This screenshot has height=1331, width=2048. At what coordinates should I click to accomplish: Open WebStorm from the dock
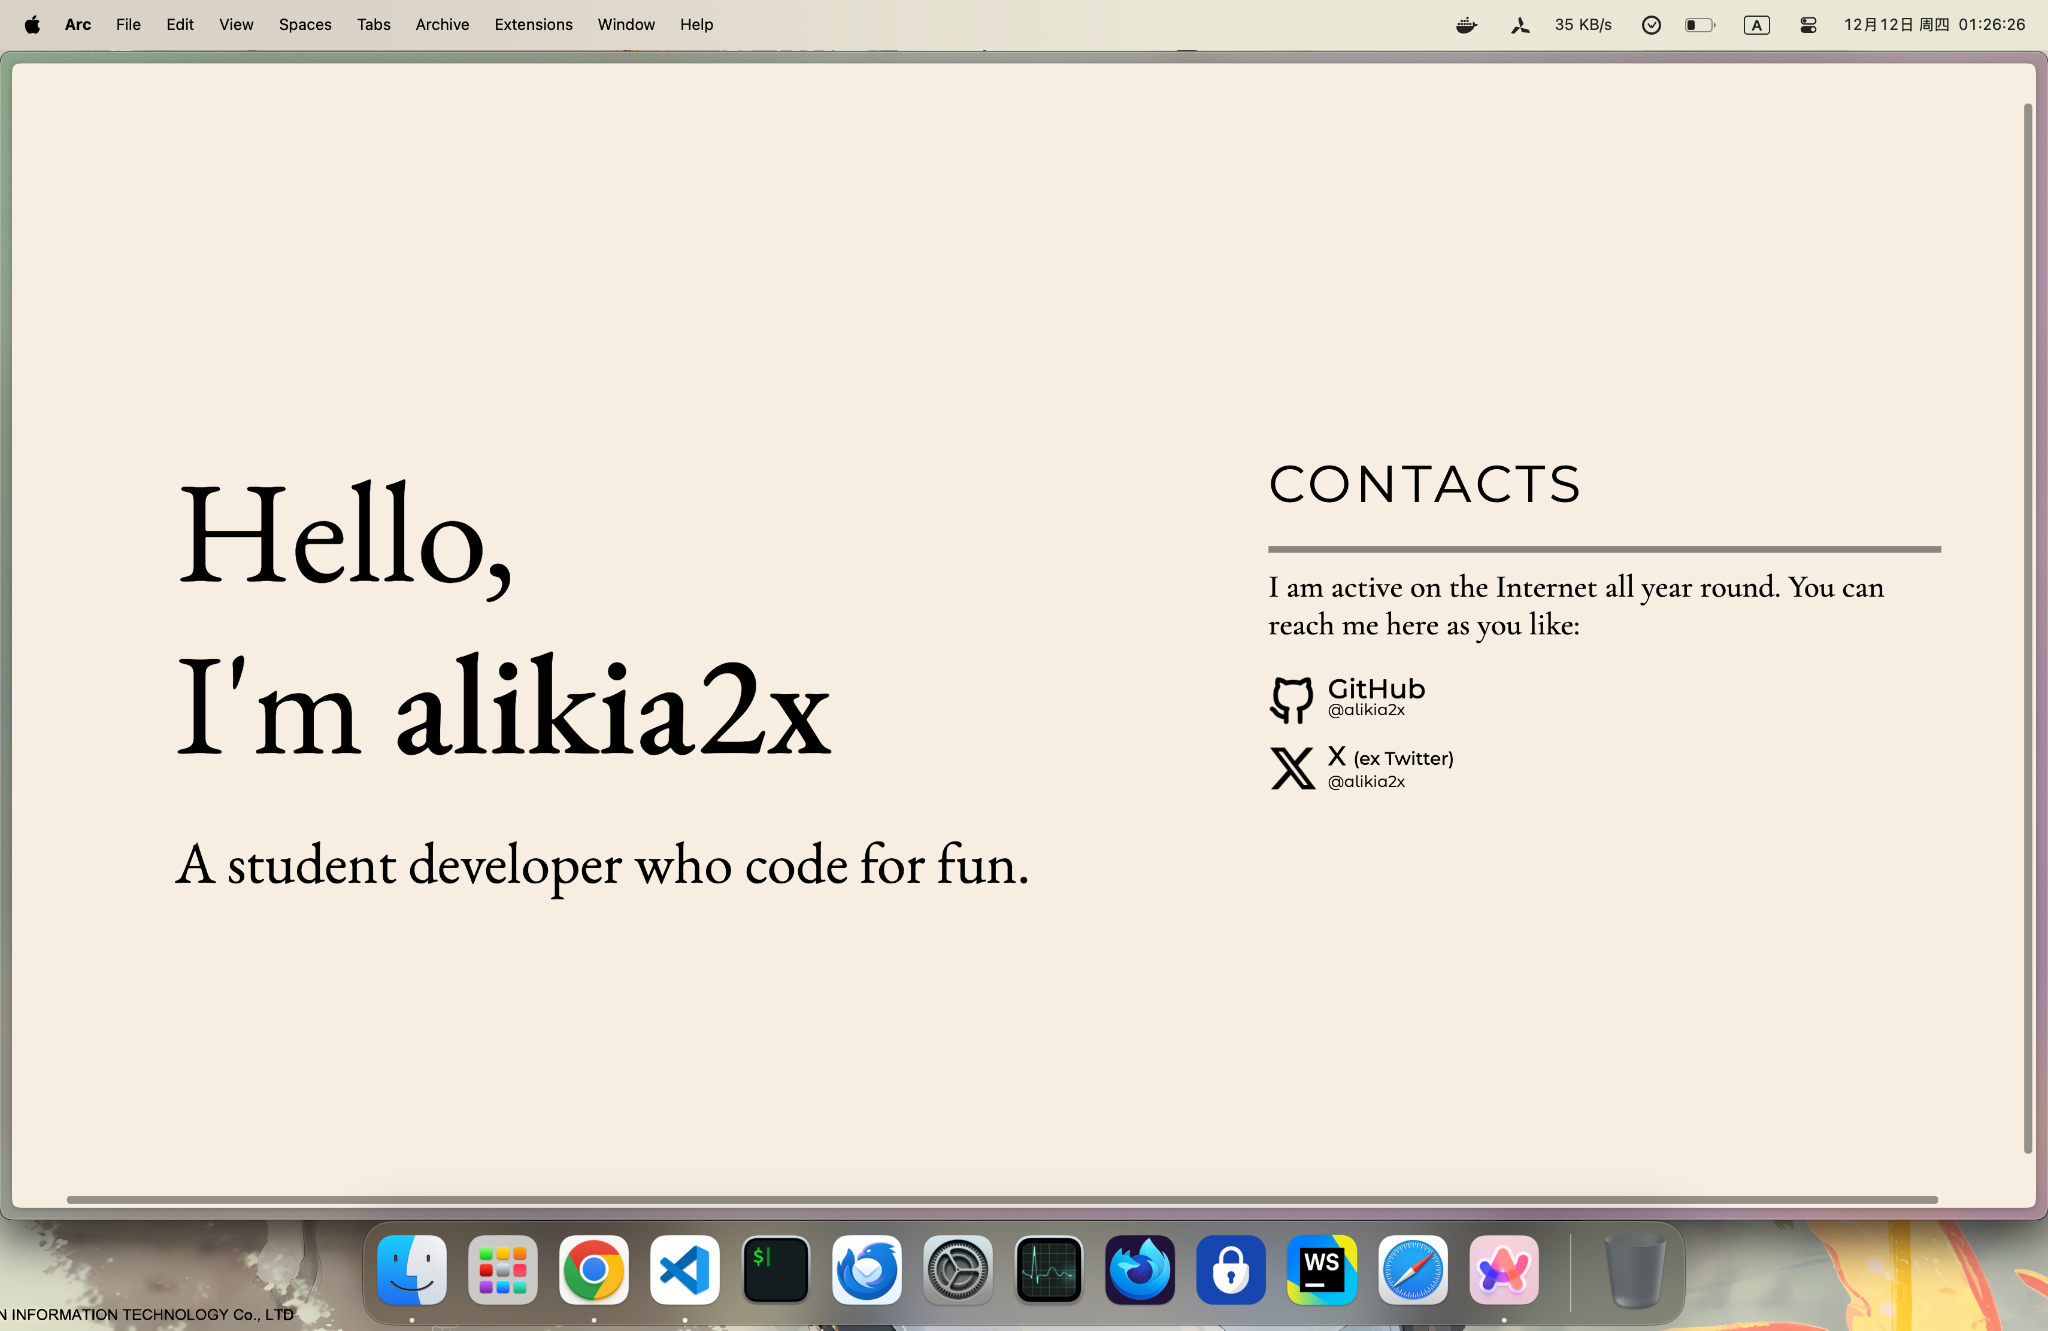point(1322,1270)
